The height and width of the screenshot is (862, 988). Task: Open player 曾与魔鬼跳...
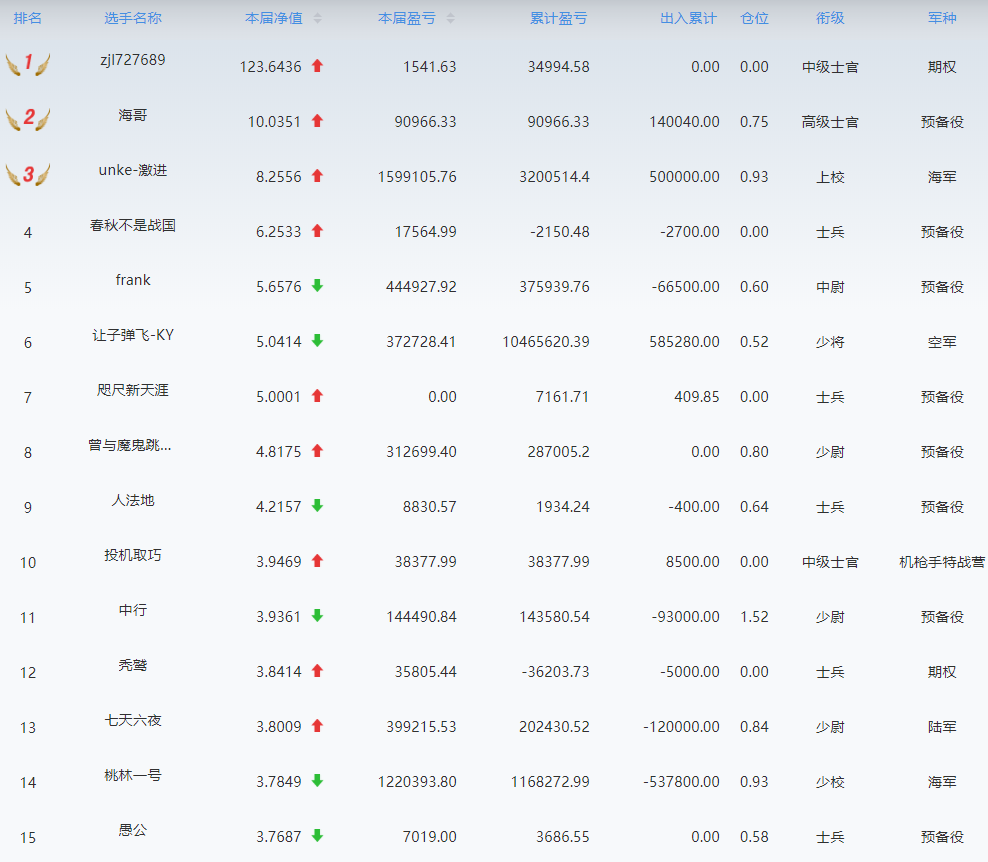[130, 445]
